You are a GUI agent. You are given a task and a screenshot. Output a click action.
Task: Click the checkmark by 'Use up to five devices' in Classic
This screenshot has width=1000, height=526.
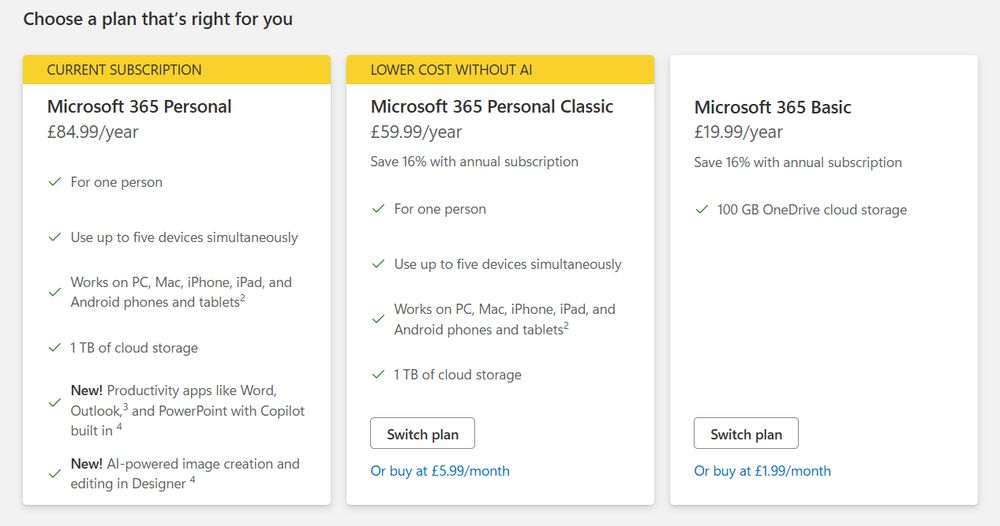tap(378, 263)
